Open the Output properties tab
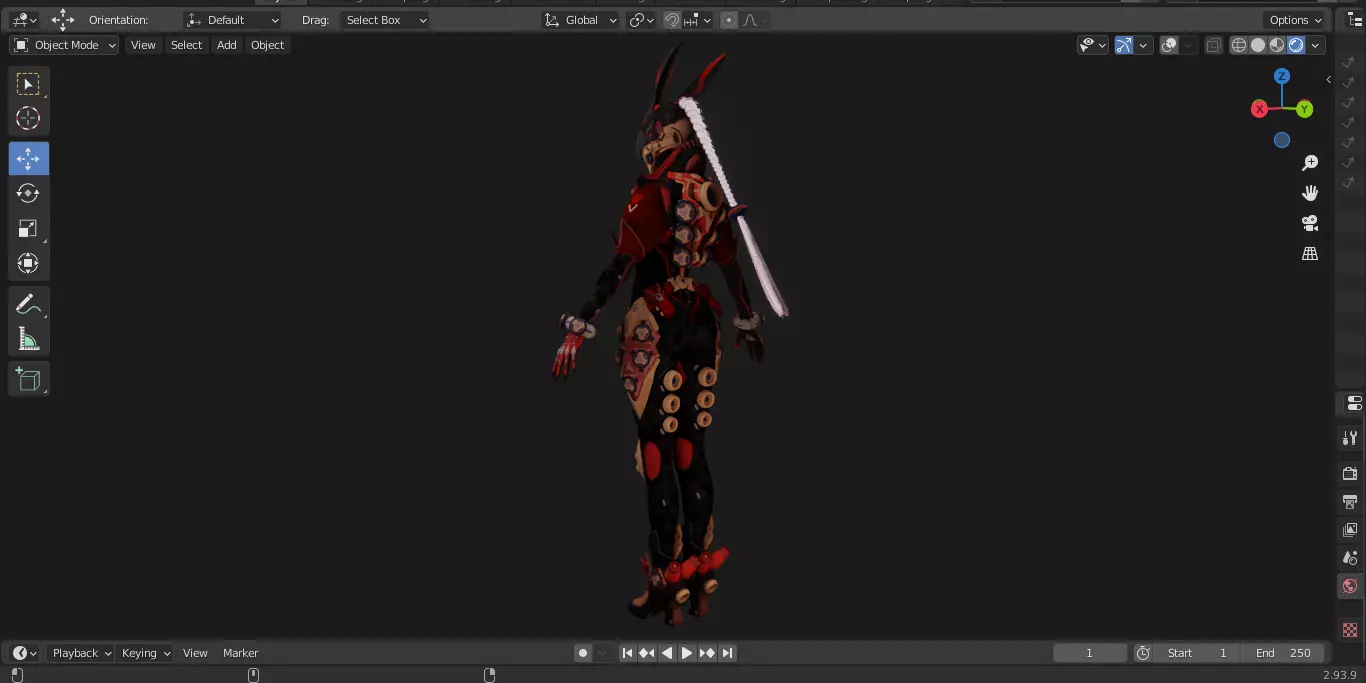This screenshot has height=683, width=1366. tap(1350, 501)
